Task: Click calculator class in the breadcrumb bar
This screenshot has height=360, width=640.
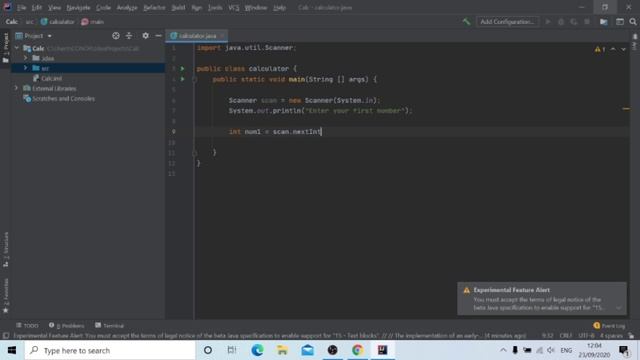Action: [58, 22]
